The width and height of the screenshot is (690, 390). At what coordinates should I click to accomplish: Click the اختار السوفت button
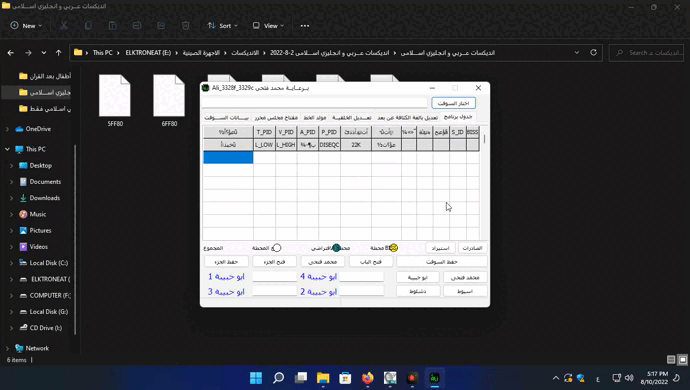pyautogui.click(x=453, y=103)
